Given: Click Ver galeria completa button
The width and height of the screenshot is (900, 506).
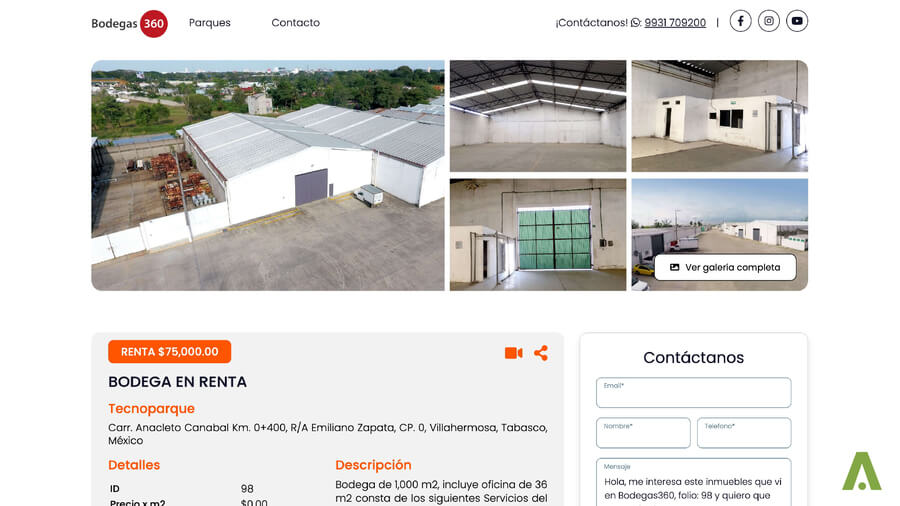Looking at the screenshot, I should click(x=726, y=267).
